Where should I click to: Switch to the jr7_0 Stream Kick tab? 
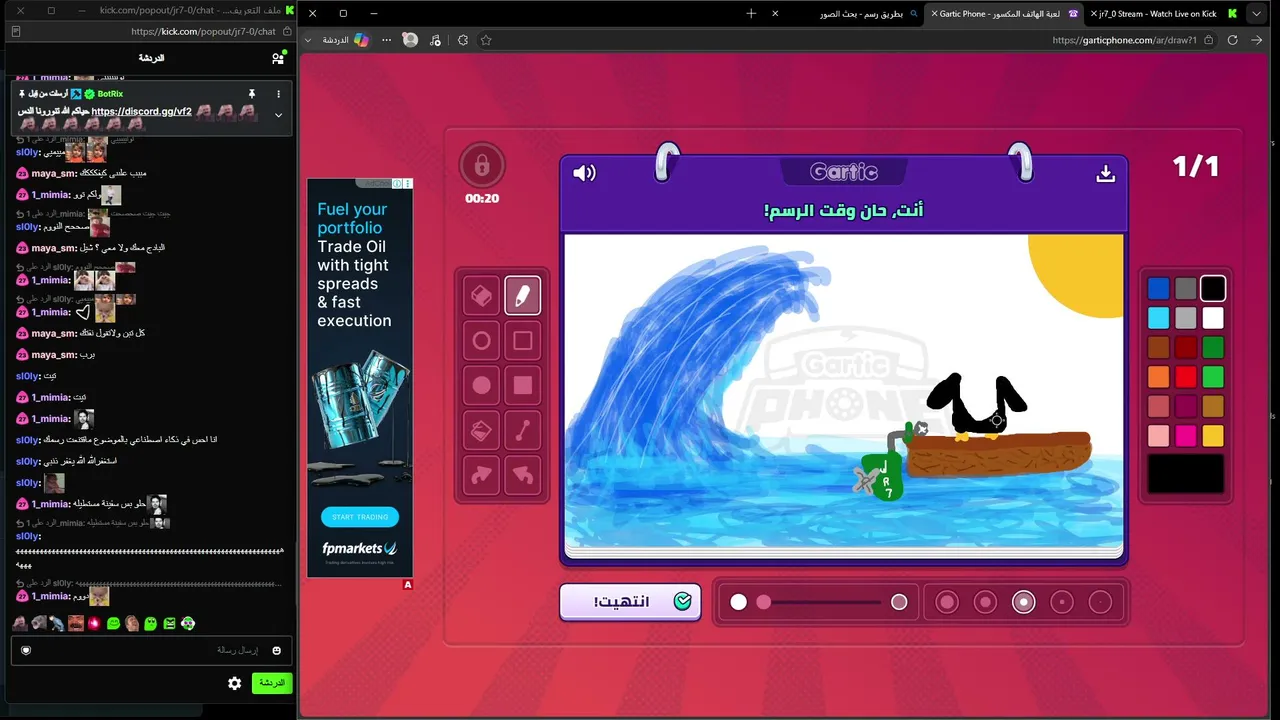[x=1165, y=13]
